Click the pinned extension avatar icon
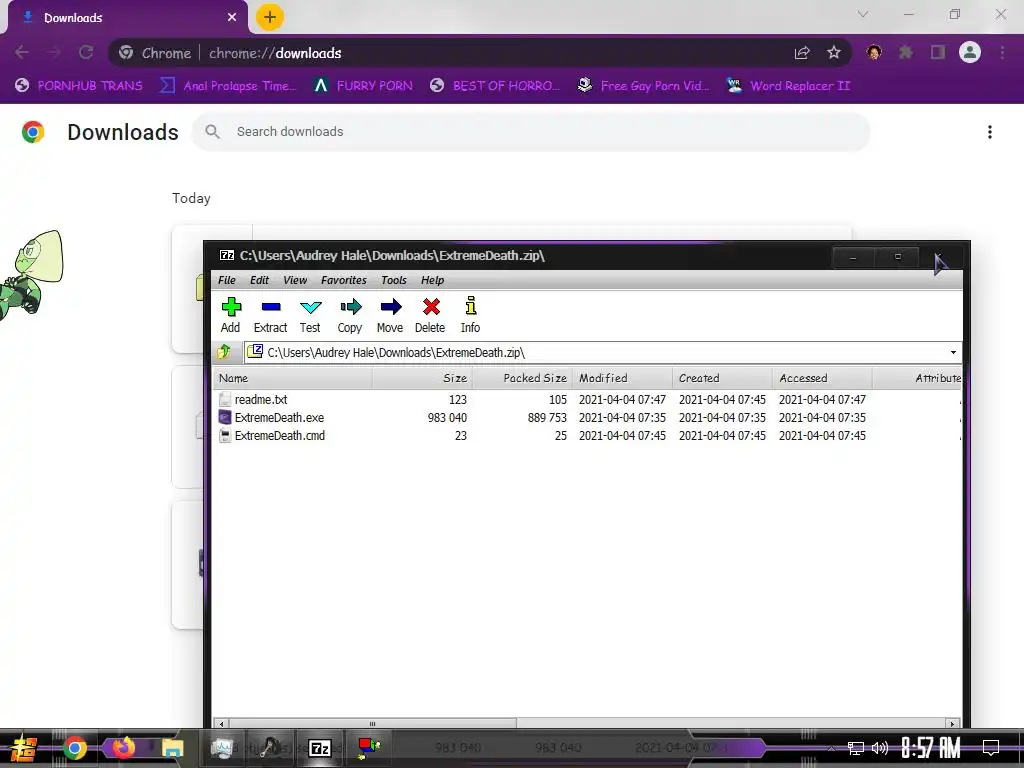The height and width of the screenshot is (768, 1024). pyautogui.click(x=874, y=52)
